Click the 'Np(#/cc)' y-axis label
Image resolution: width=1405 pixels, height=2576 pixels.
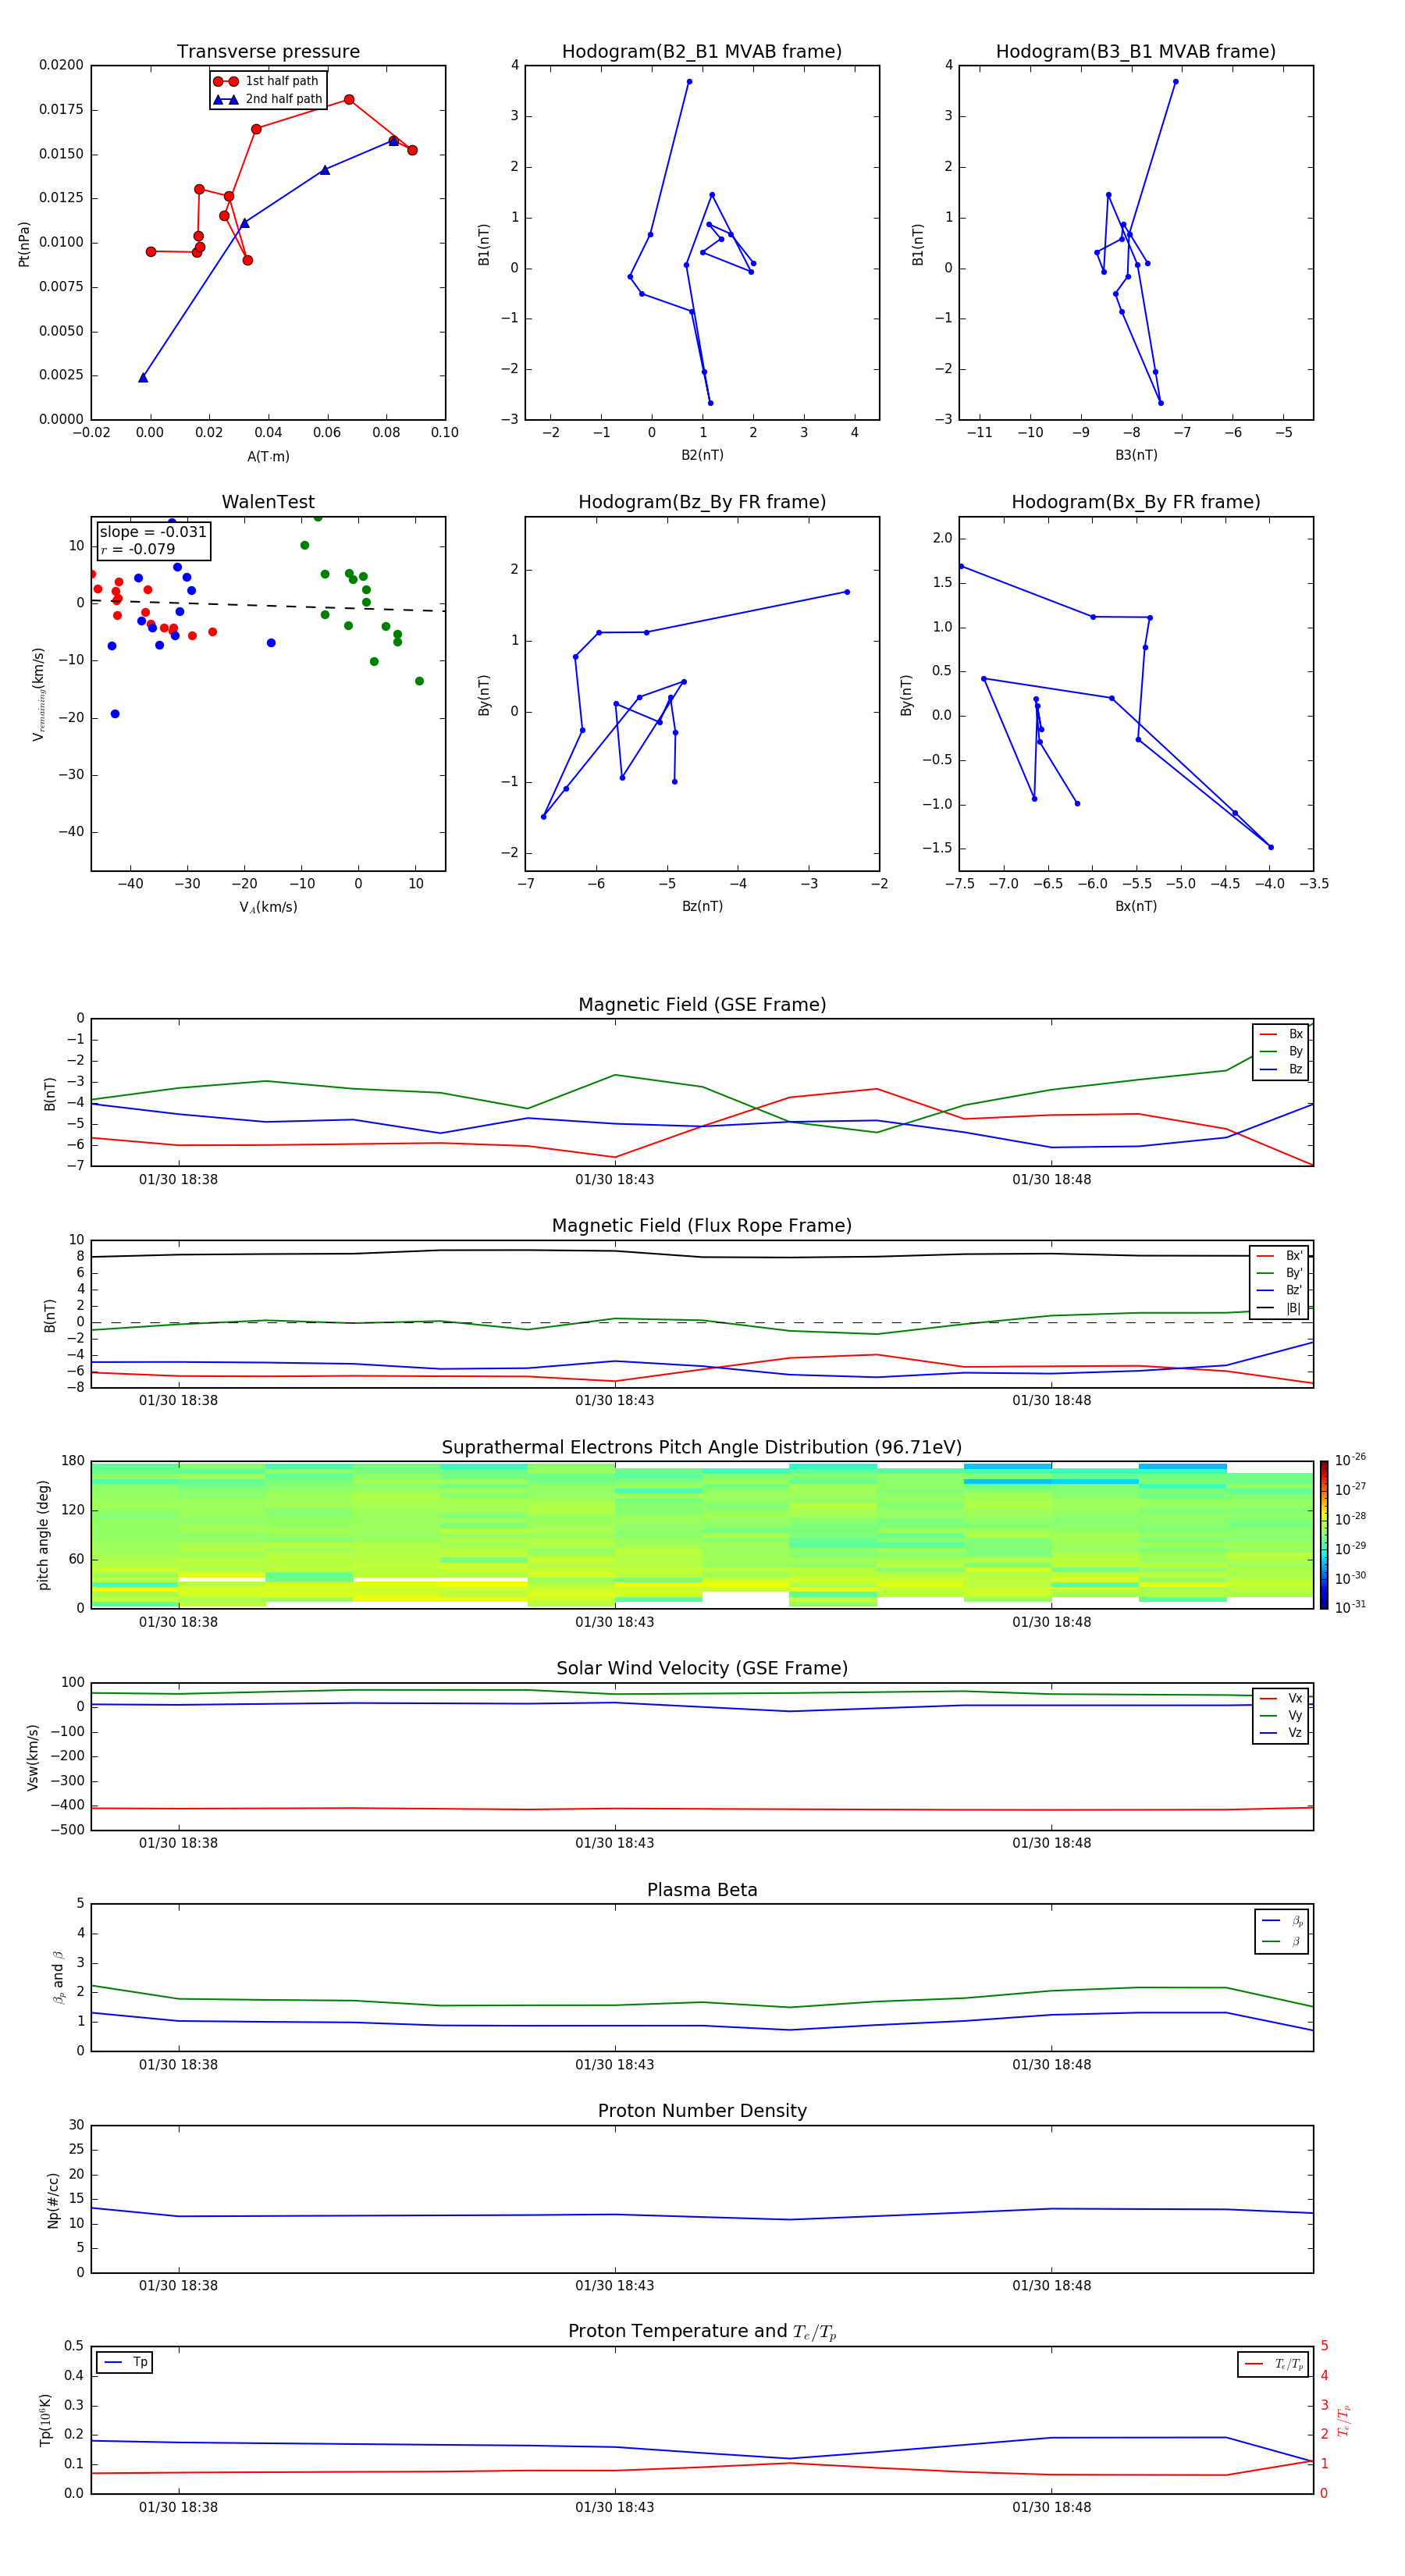(53, 2199)
